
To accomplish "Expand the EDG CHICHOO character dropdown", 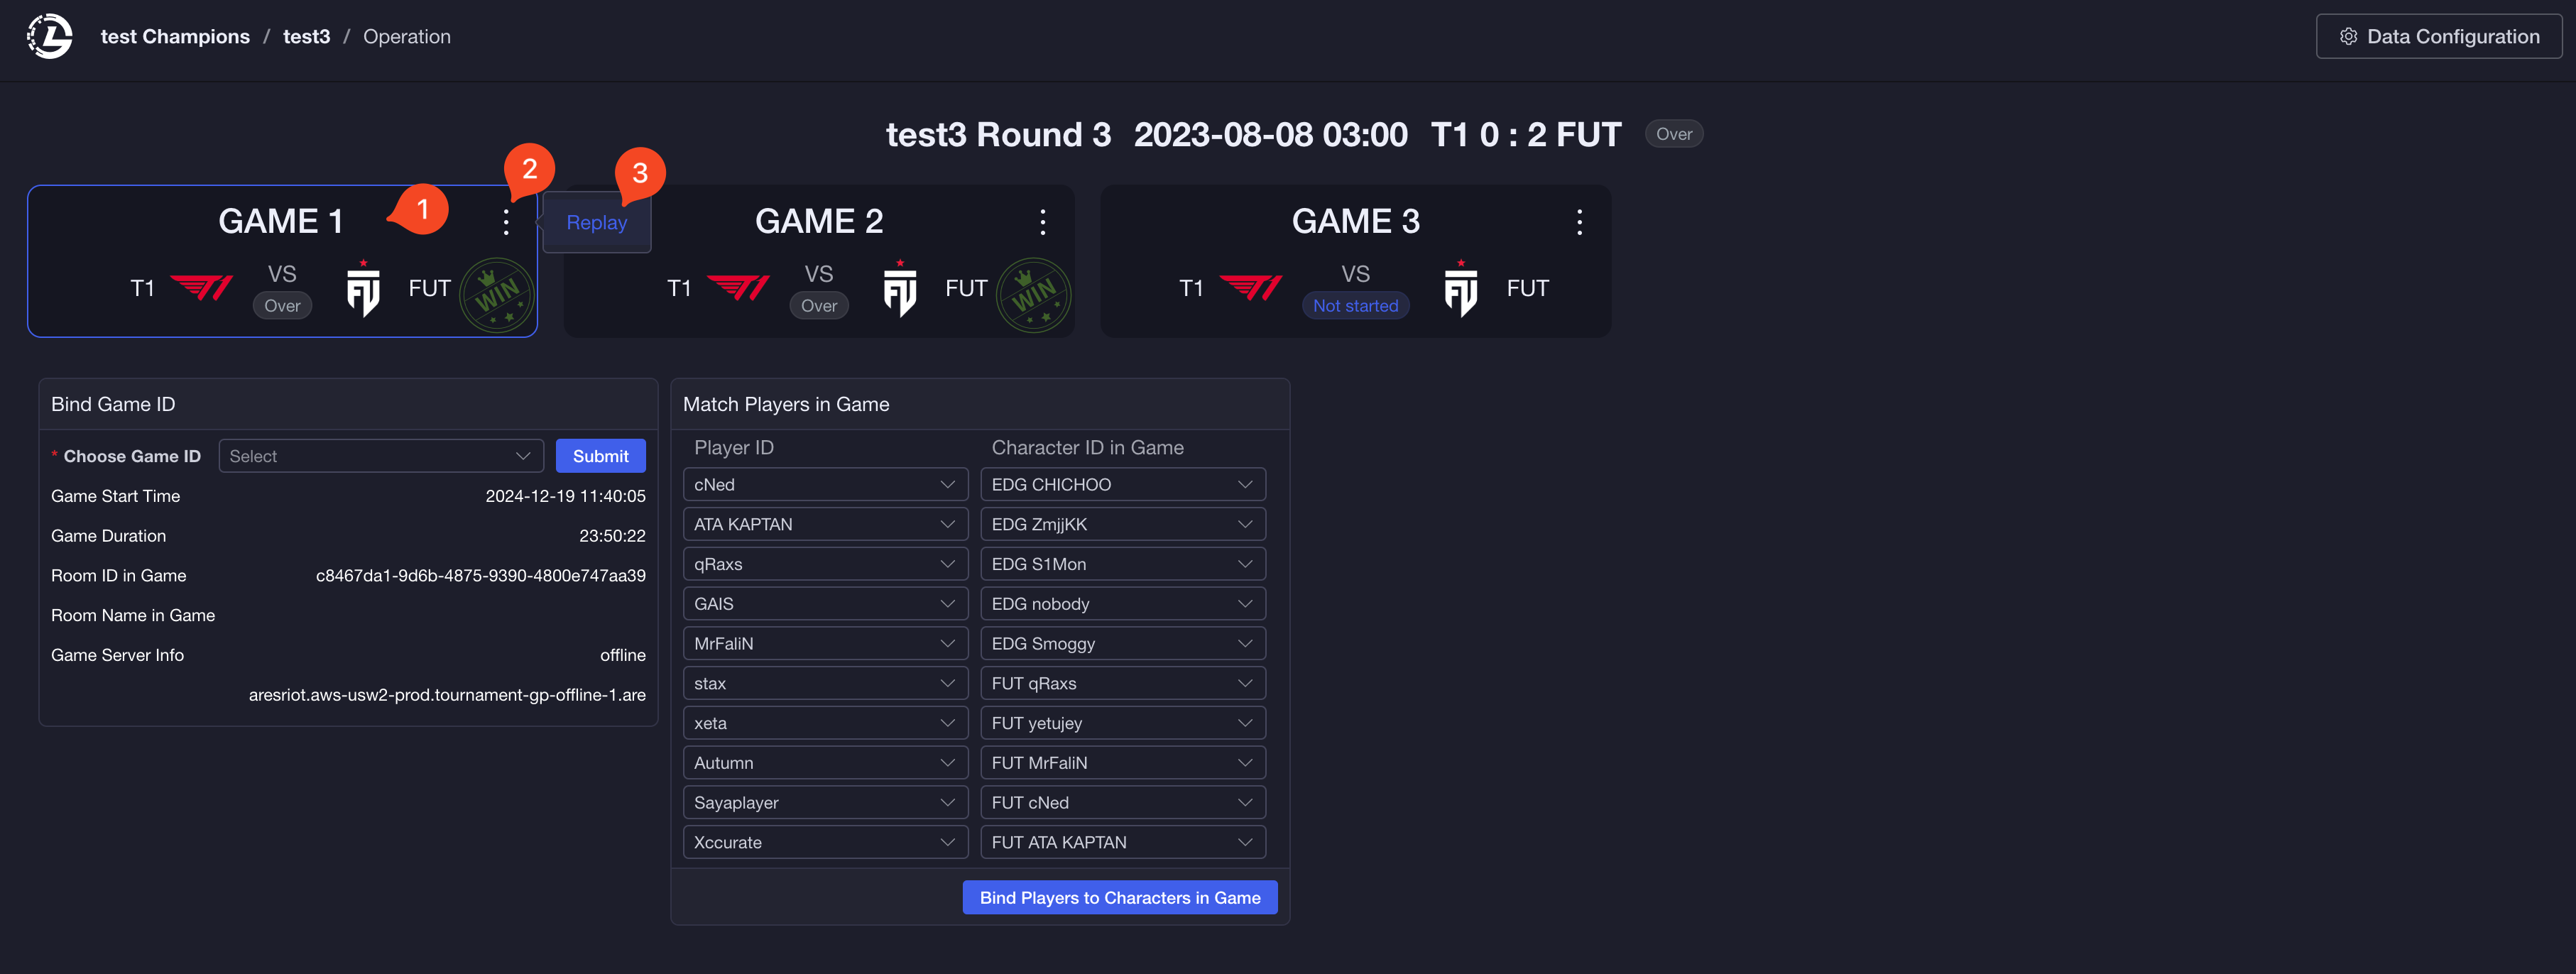I will 1122,484.
